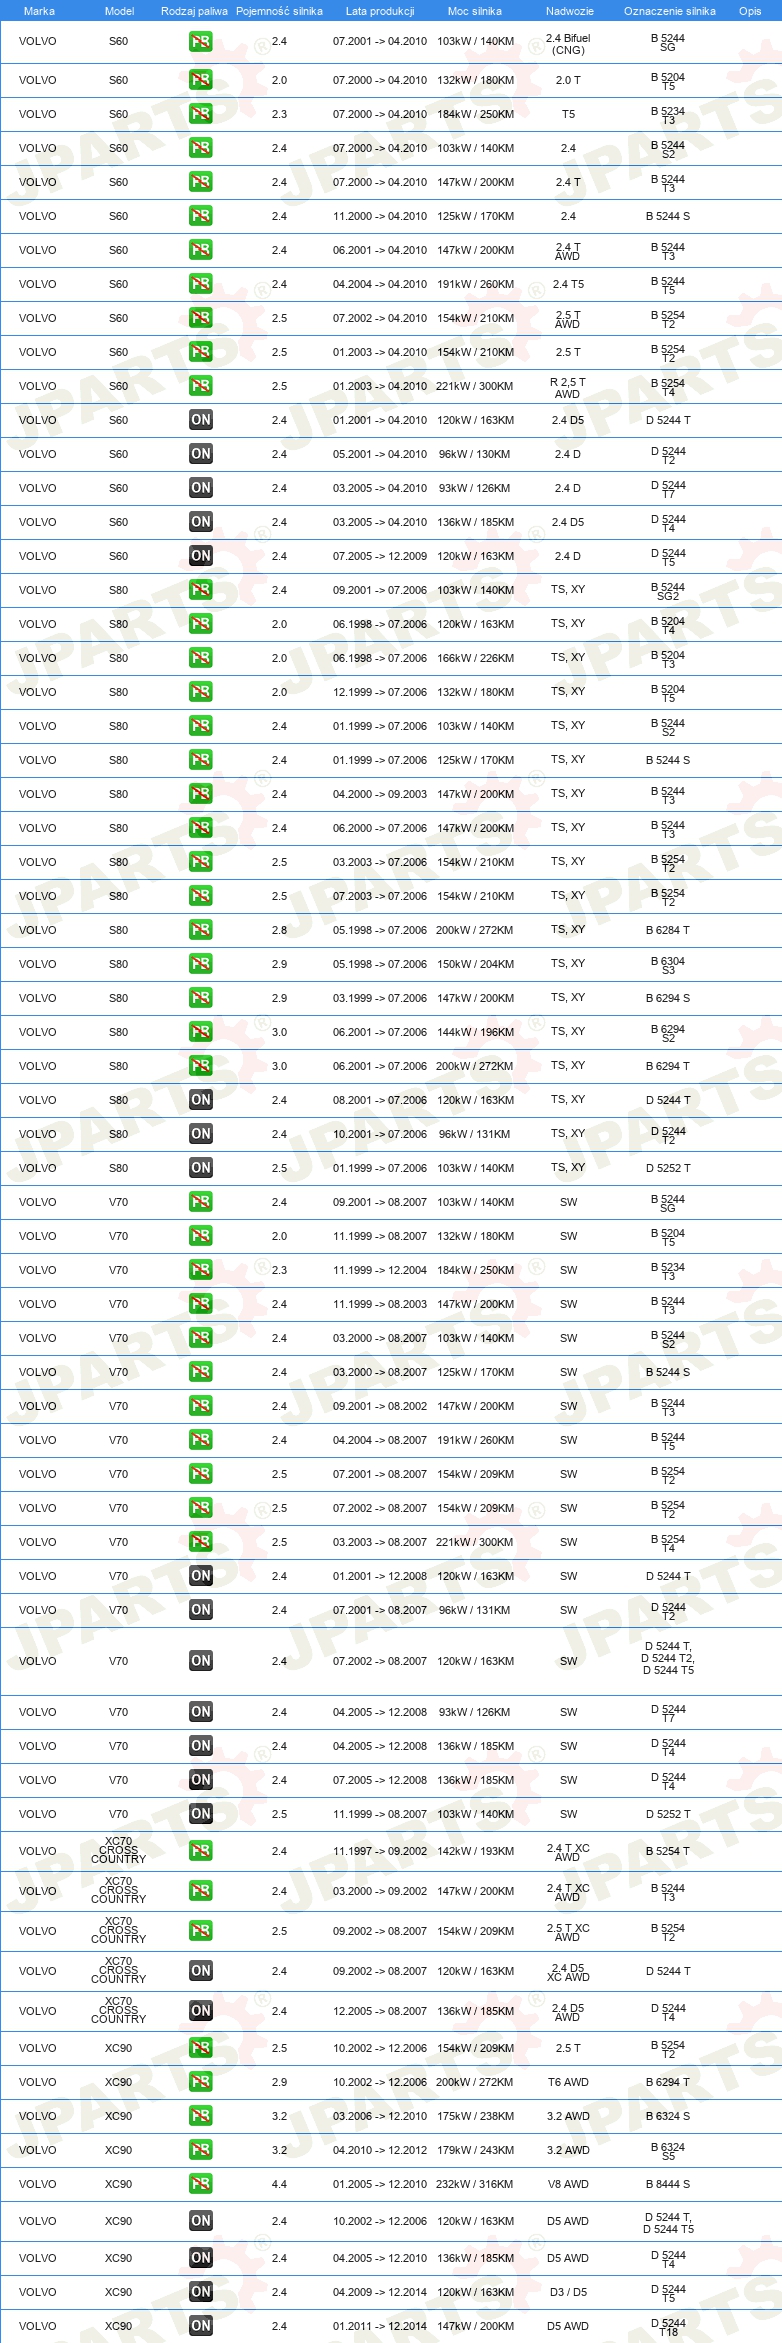Viewport: 782px width, 2343px height.
Task: Click the PB icon in the S80 150kW / 204KM row
Action: point(201,964)
